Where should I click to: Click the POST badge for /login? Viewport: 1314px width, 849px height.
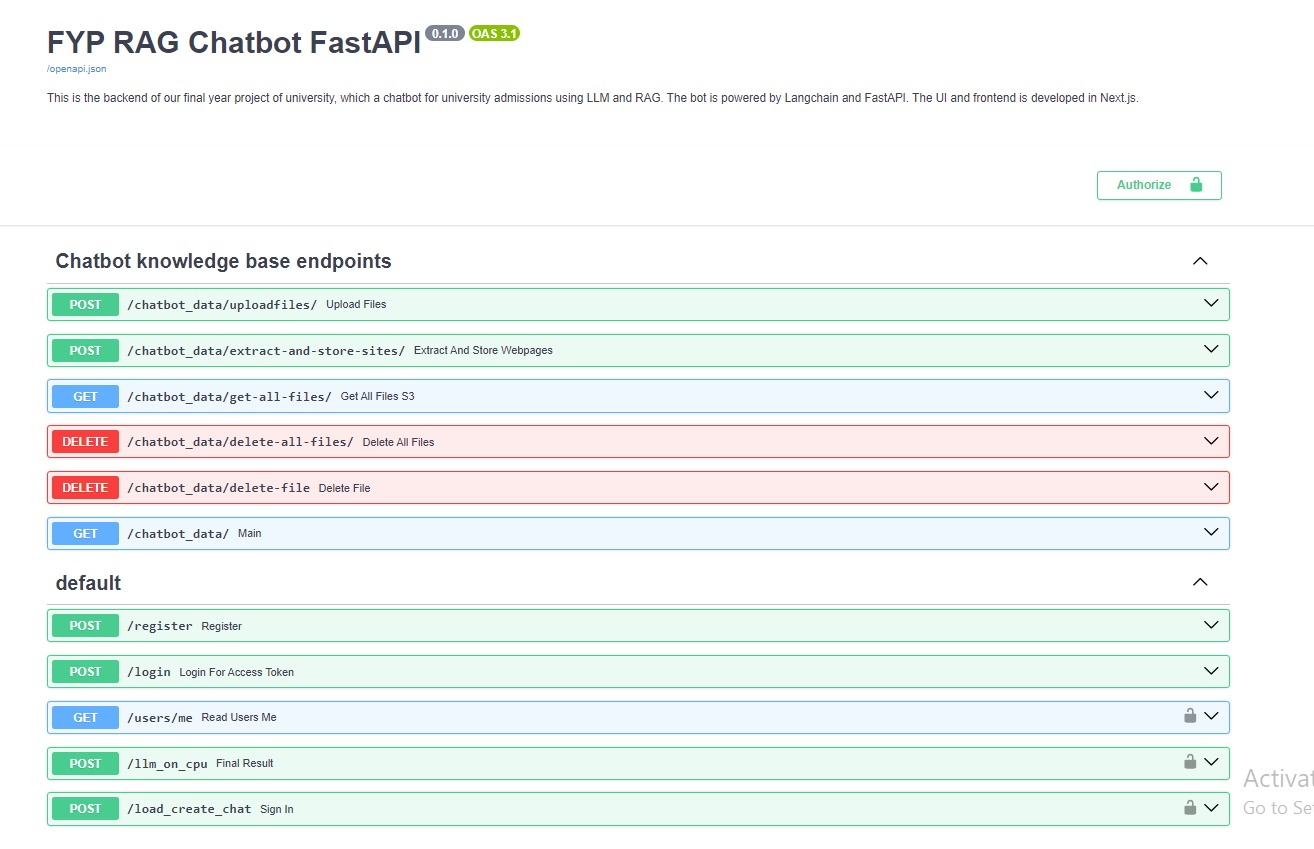(x=86, y=672)
